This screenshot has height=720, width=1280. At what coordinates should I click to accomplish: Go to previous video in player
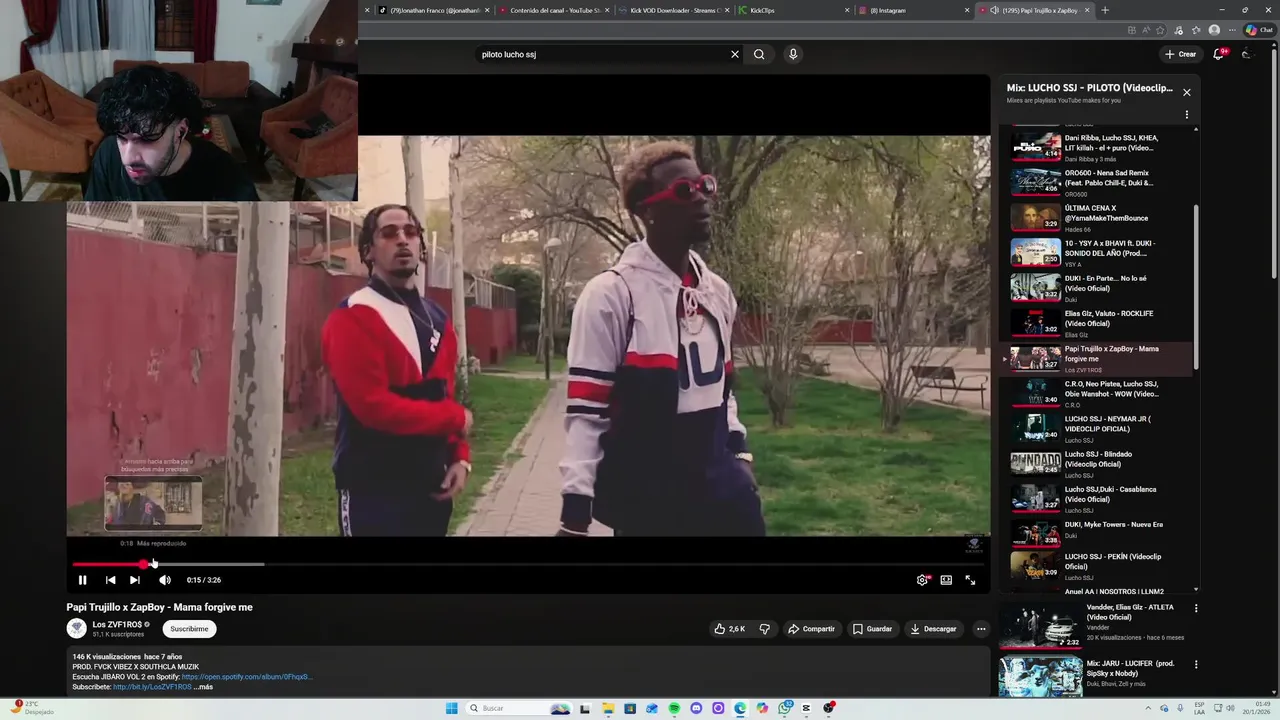pyautogui.click(x=110, y=580)
